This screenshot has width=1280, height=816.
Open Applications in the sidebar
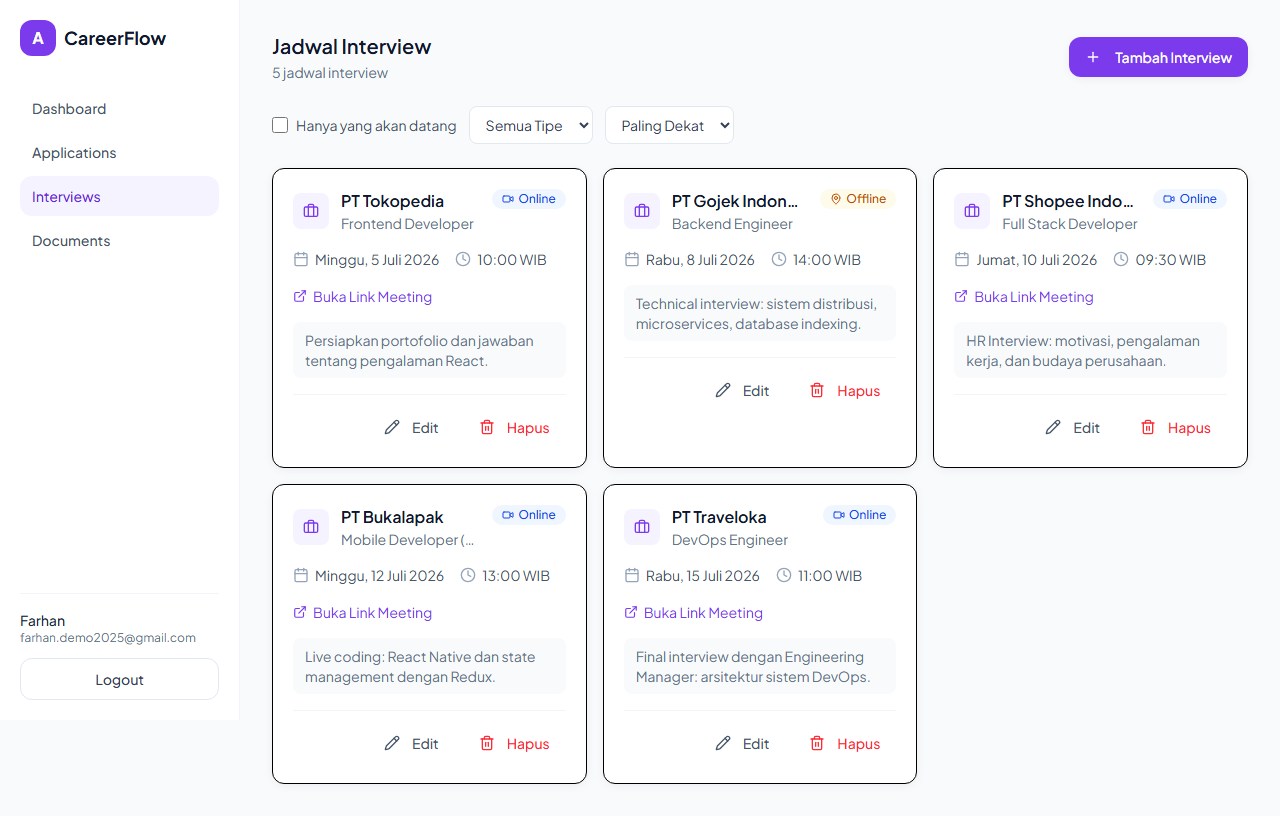tap(119, 153)
